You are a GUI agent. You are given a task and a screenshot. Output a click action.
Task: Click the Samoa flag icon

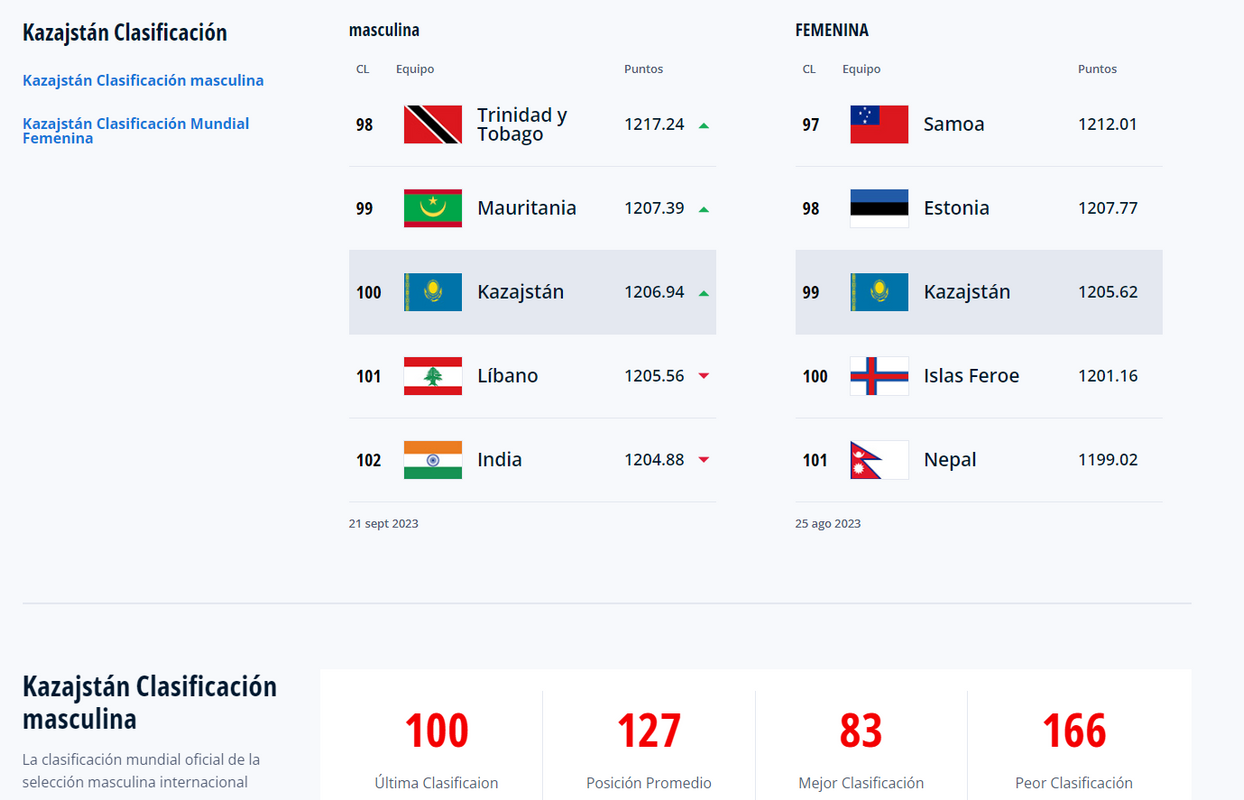[x=879, y=125]
